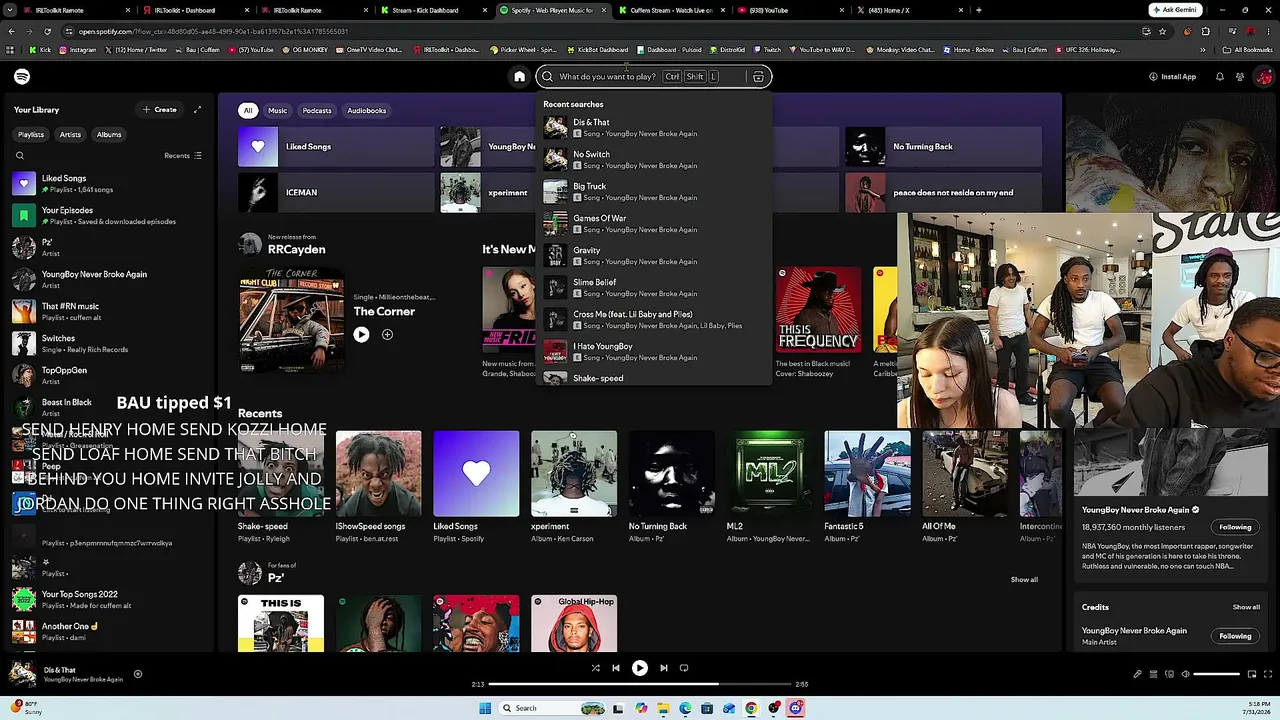Open connect to a device
This screenshot has width=1280, height=720.
point(1169,674)
